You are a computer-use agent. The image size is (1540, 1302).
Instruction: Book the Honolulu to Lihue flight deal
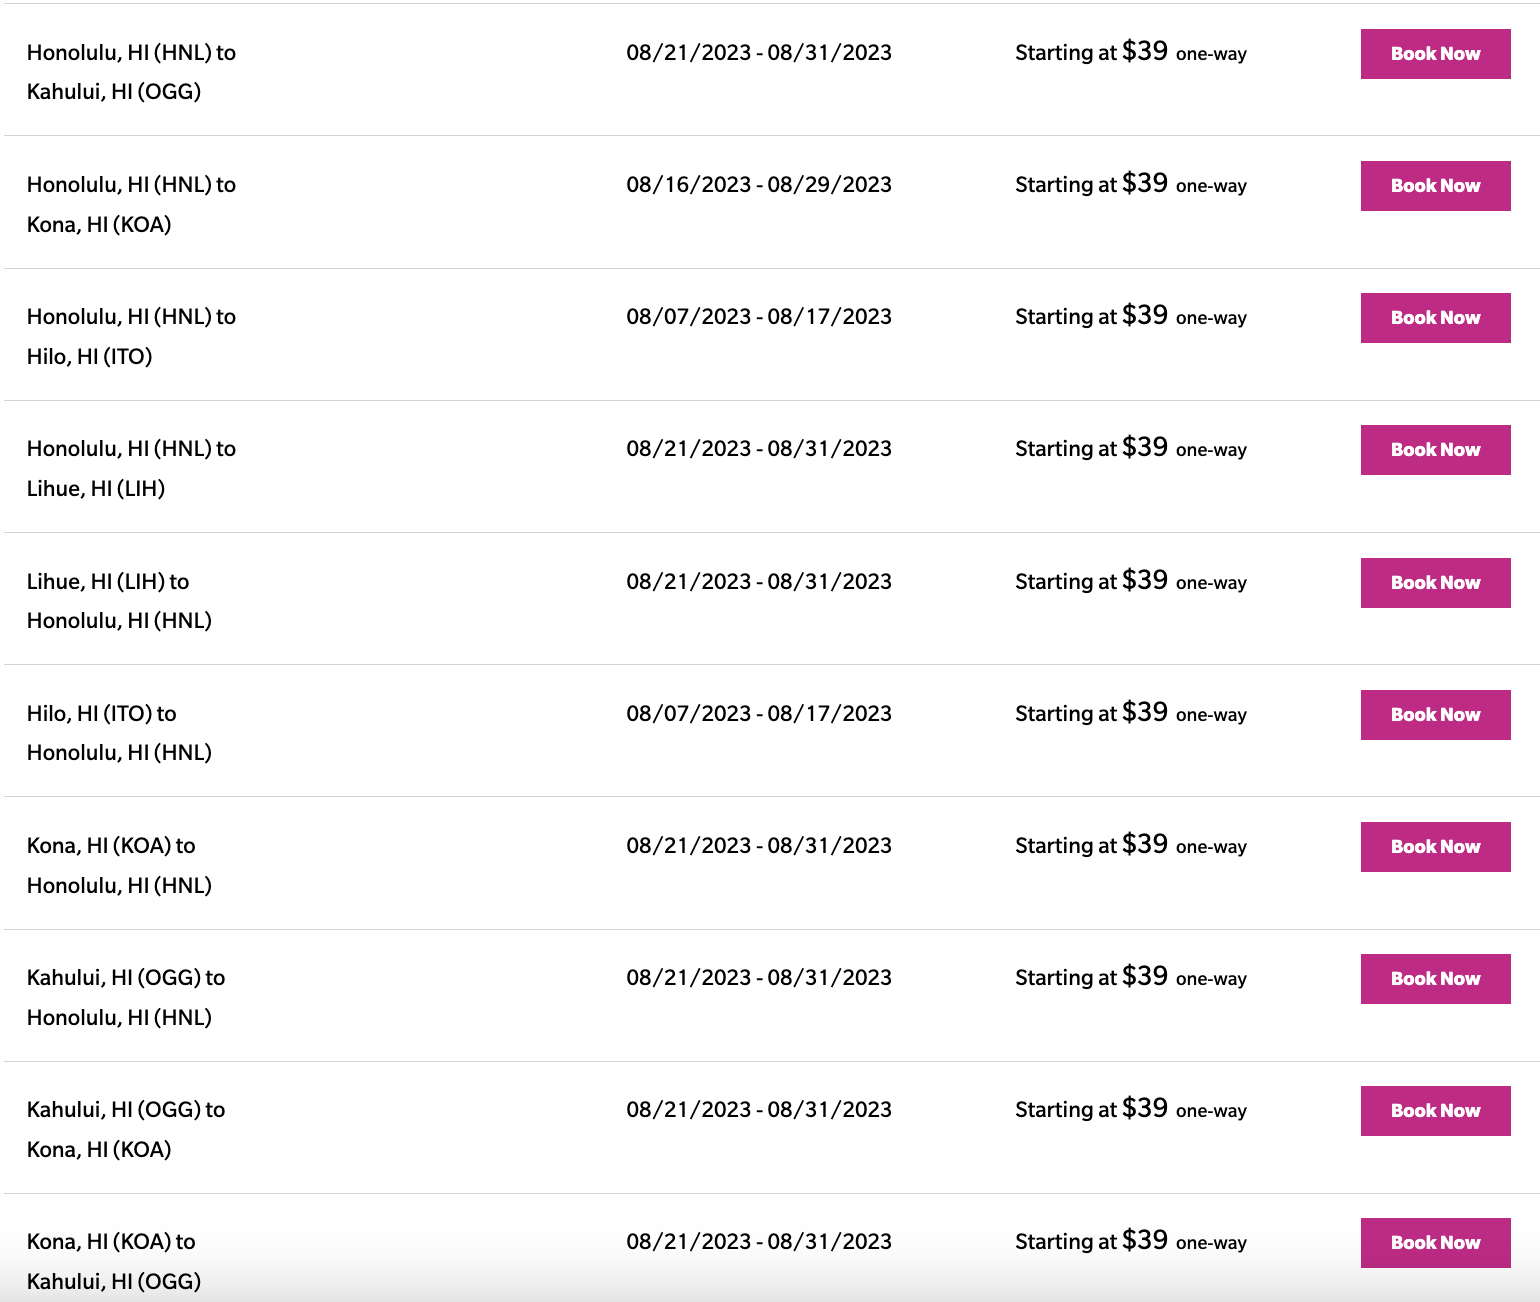[1434, 450]
